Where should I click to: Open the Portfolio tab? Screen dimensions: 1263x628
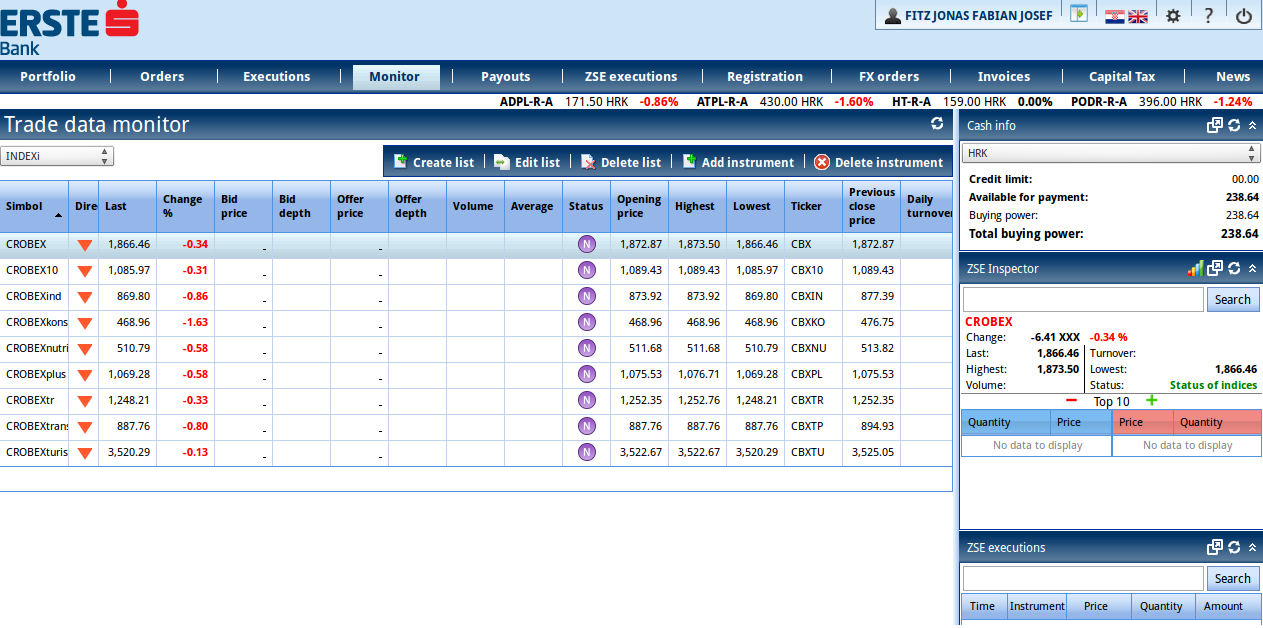coord(48,77)
